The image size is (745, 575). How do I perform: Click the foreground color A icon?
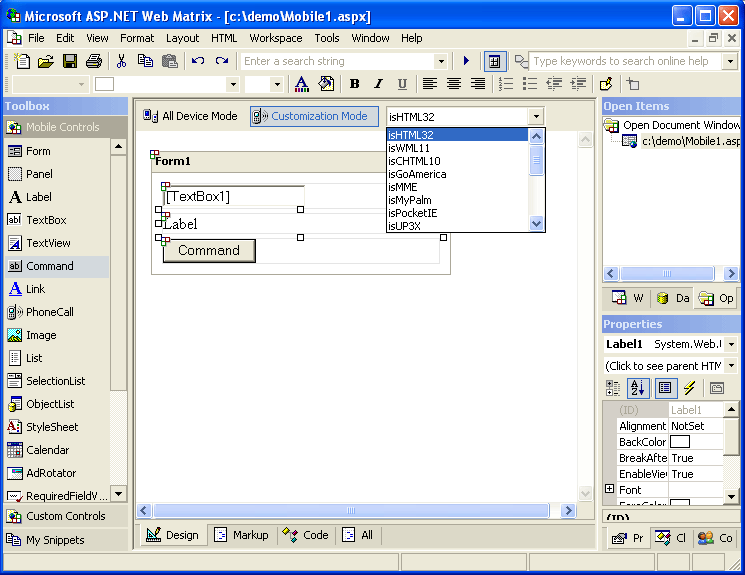[302, 84]
